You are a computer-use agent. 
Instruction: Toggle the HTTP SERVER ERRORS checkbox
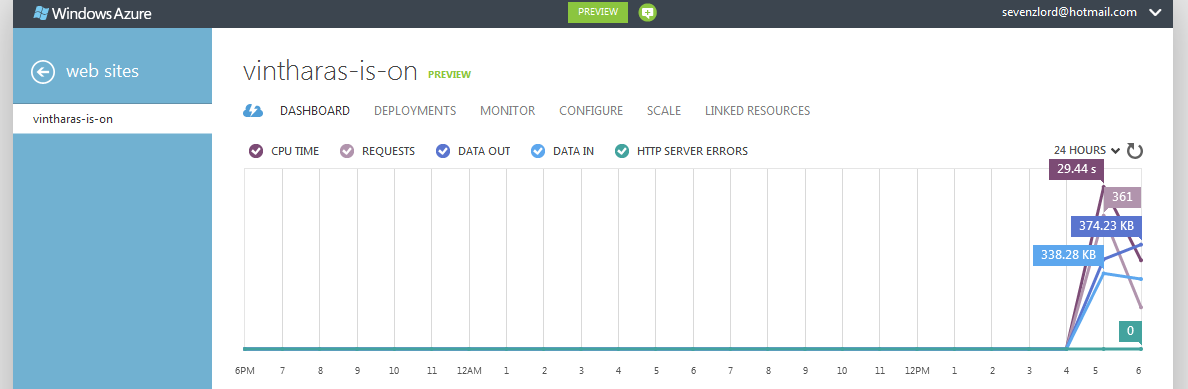pos(622,151)
